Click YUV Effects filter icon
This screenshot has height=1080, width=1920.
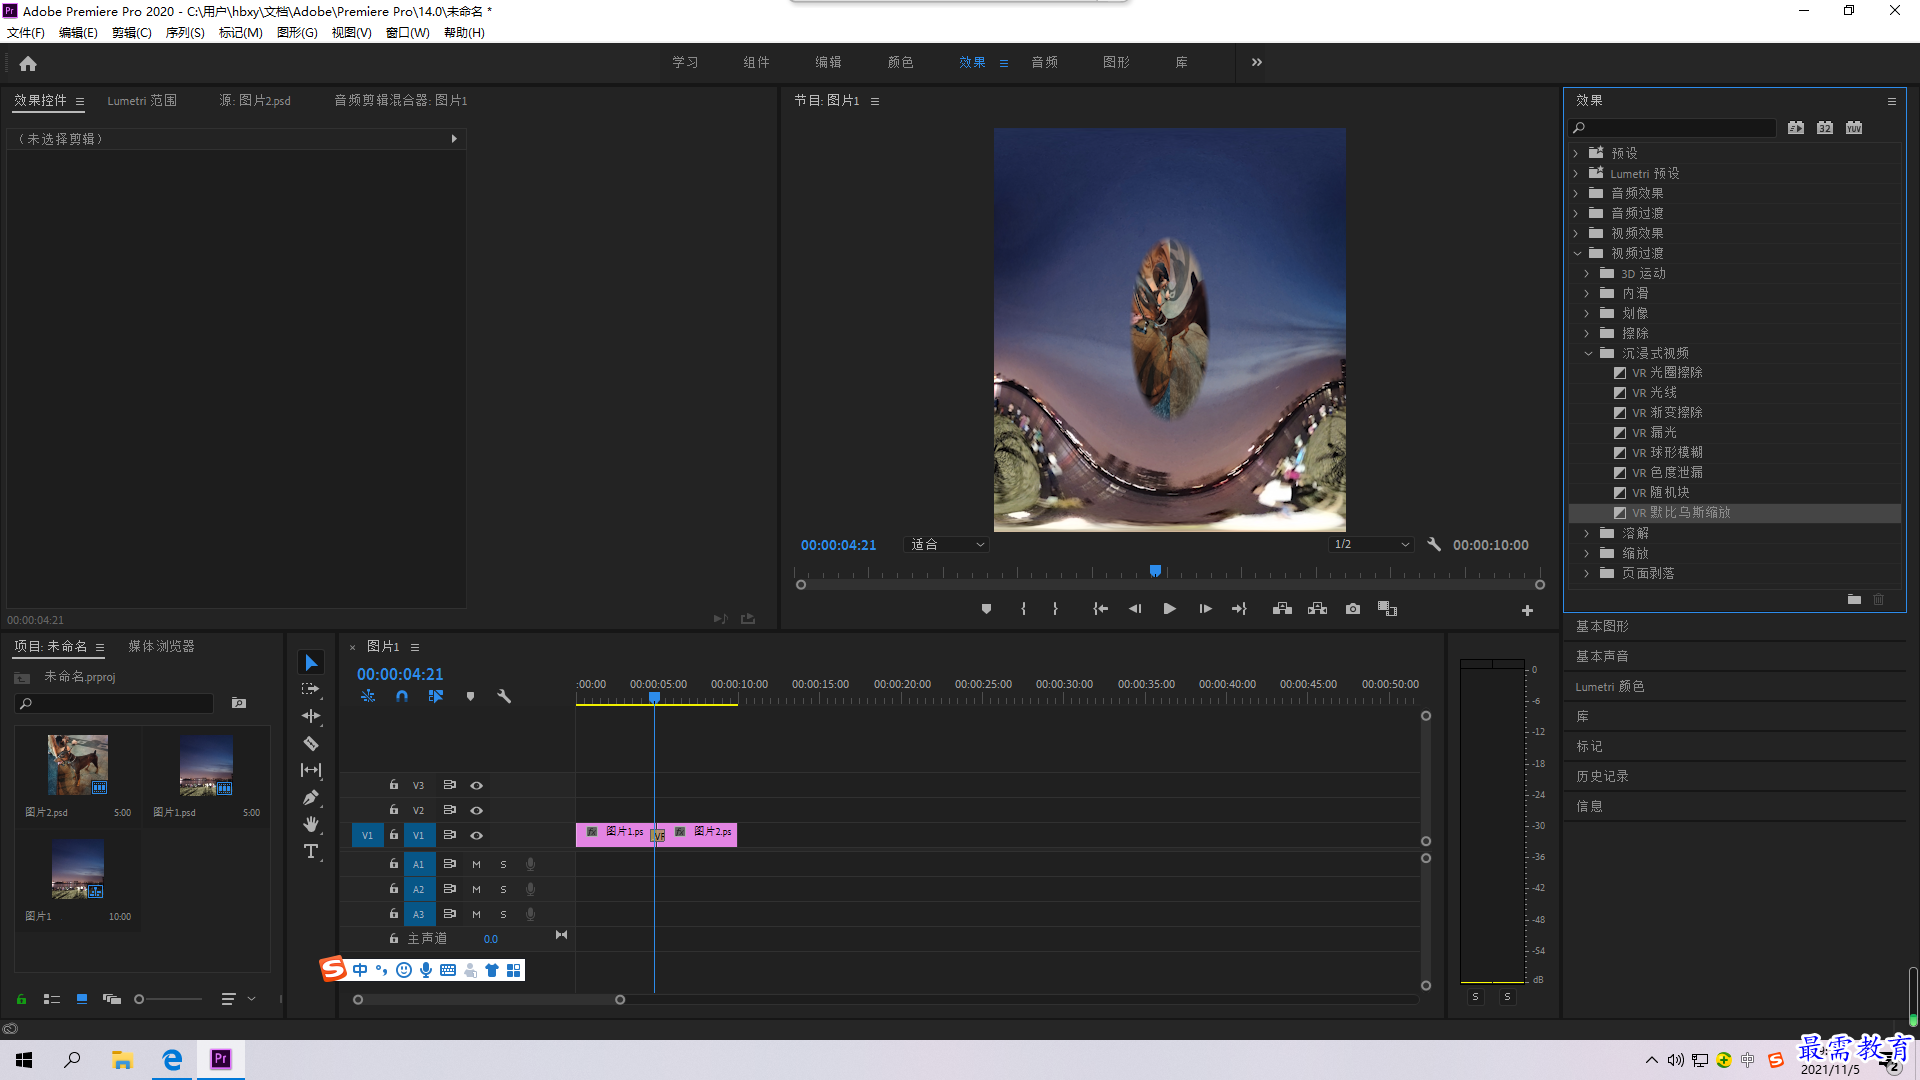1854,128
